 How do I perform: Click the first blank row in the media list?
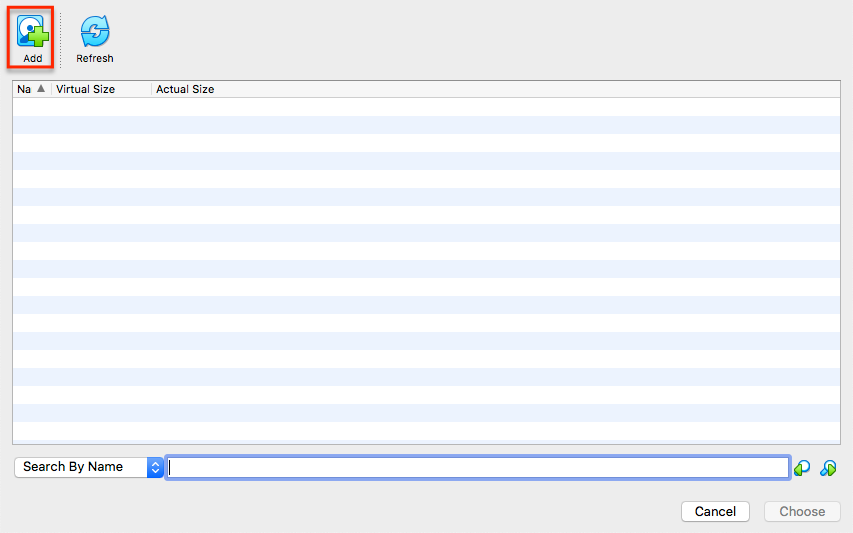click(x=426, y=107)
